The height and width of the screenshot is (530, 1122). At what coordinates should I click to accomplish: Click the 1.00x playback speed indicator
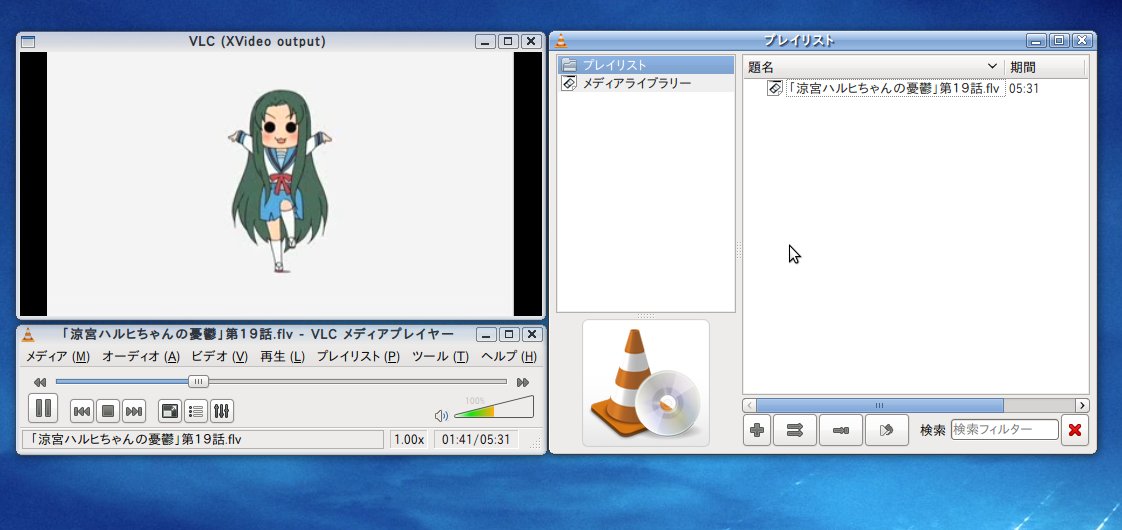pyautogui.click(x=409, y=439)
